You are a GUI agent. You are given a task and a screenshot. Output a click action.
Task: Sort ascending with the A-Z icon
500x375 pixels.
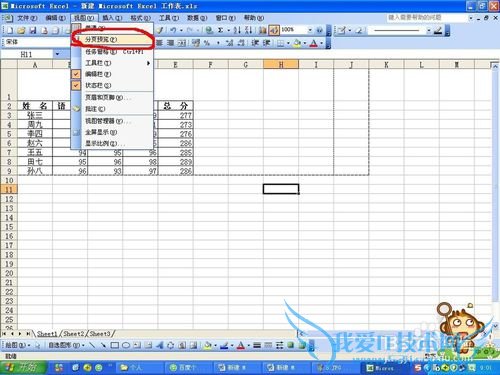pos(237,30)
